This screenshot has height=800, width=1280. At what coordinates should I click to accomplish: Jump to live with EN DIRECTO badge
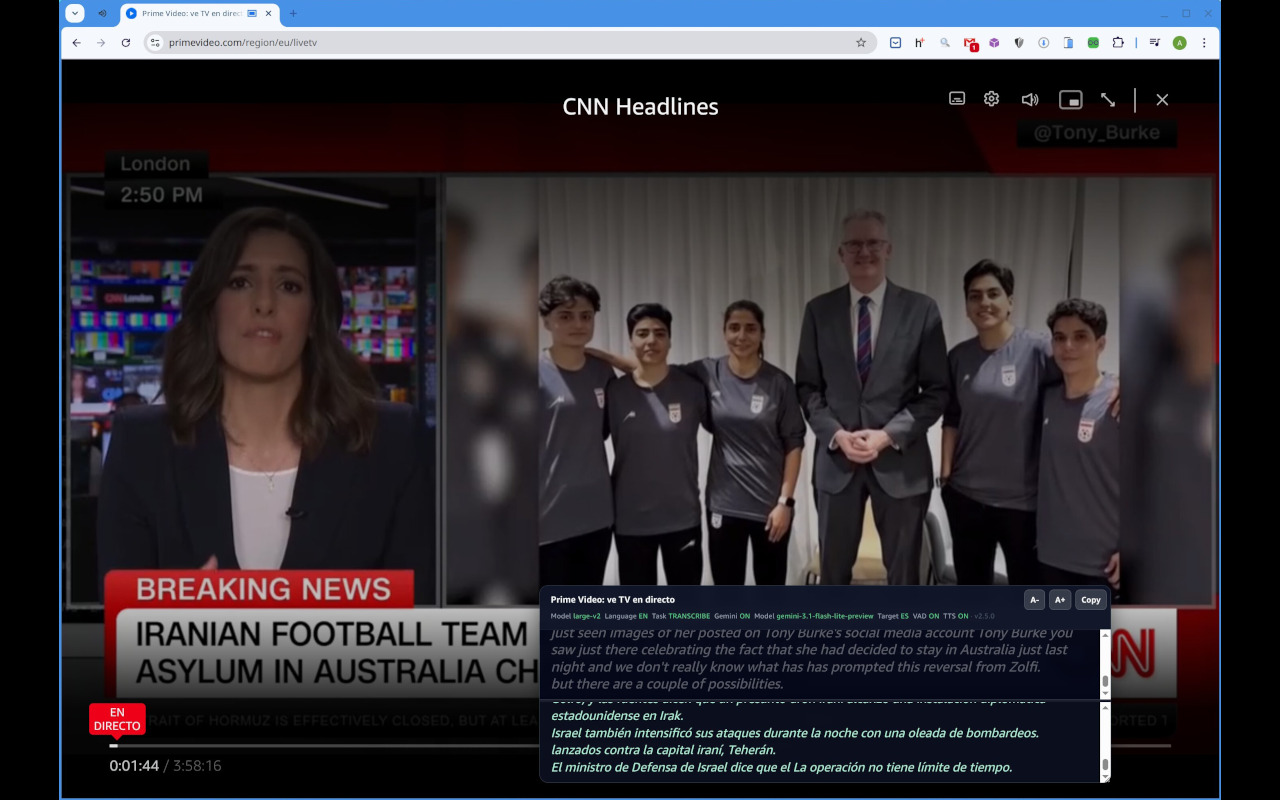click(x=117, y=719)
